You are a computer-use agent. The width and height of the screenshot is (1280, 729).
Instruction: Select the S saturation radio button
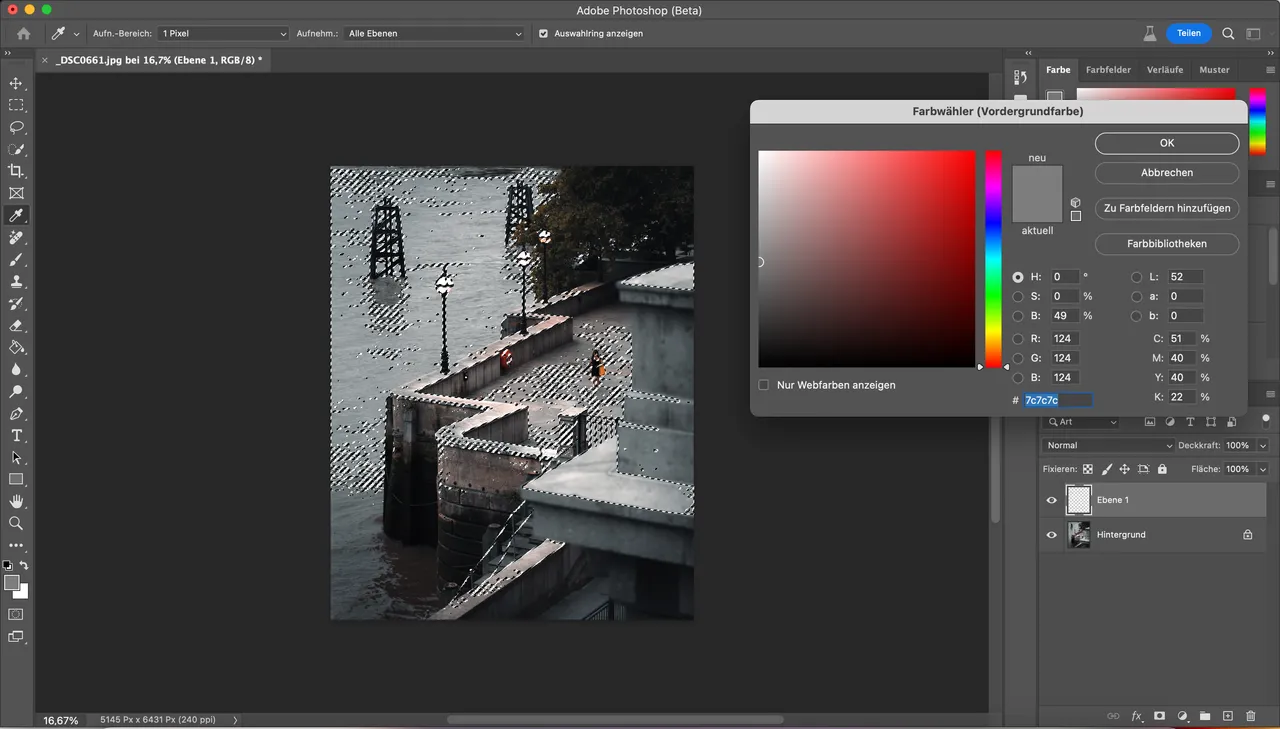tap(1018, 296)
